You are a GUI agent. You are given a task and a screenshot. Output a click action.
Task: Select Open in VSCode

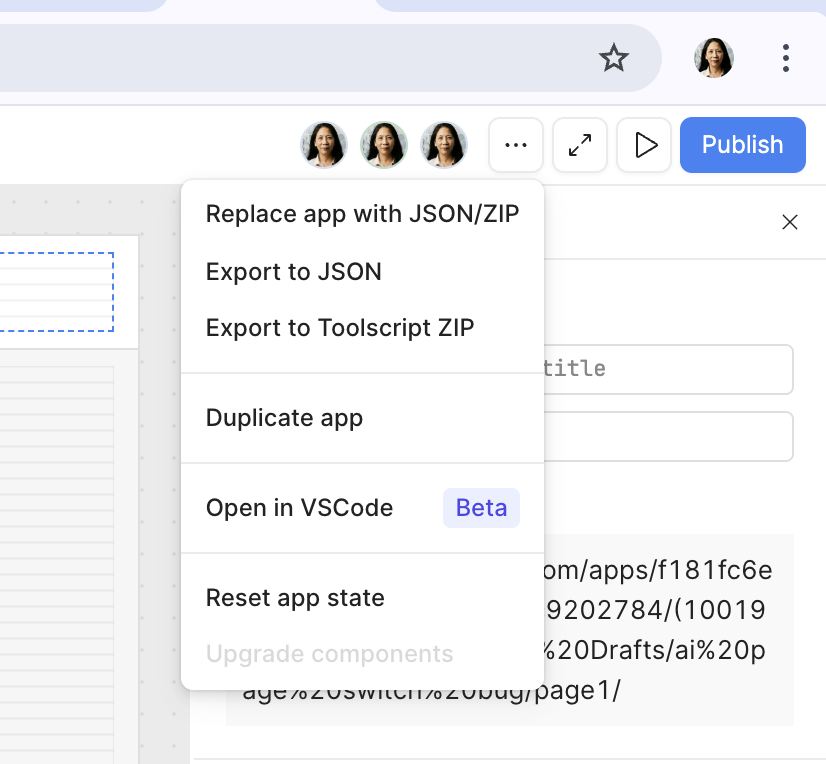point(362,508)
